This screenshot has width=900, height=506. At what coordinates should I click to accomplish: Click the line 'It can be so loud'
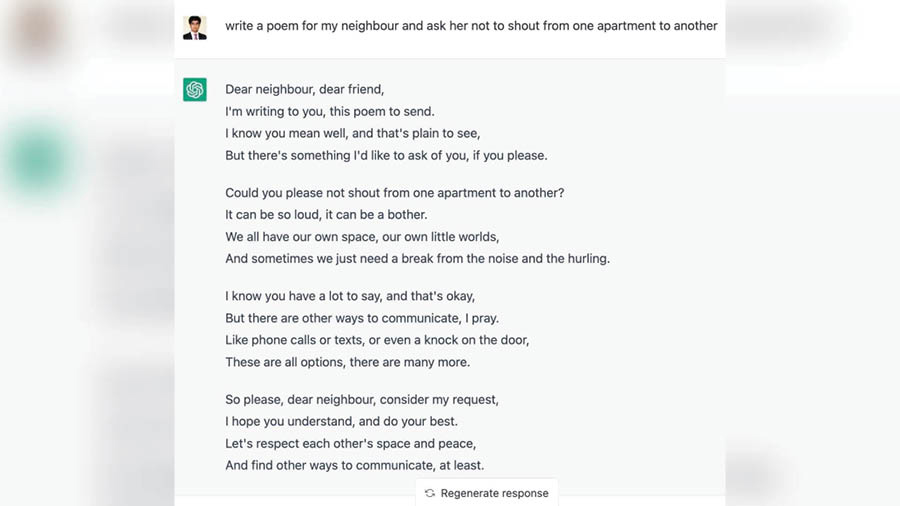coord(326,215)
